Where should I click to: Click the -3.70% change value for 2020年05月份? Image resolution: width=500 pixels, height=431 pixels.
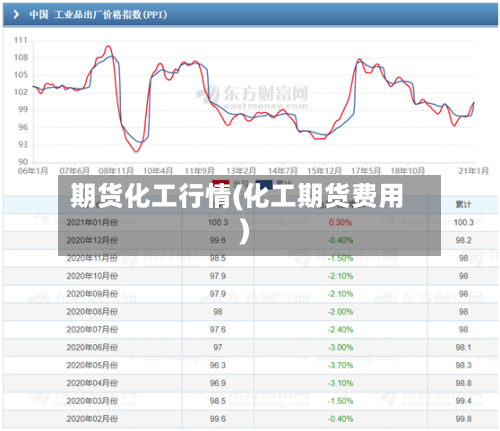tap(340, 365)
